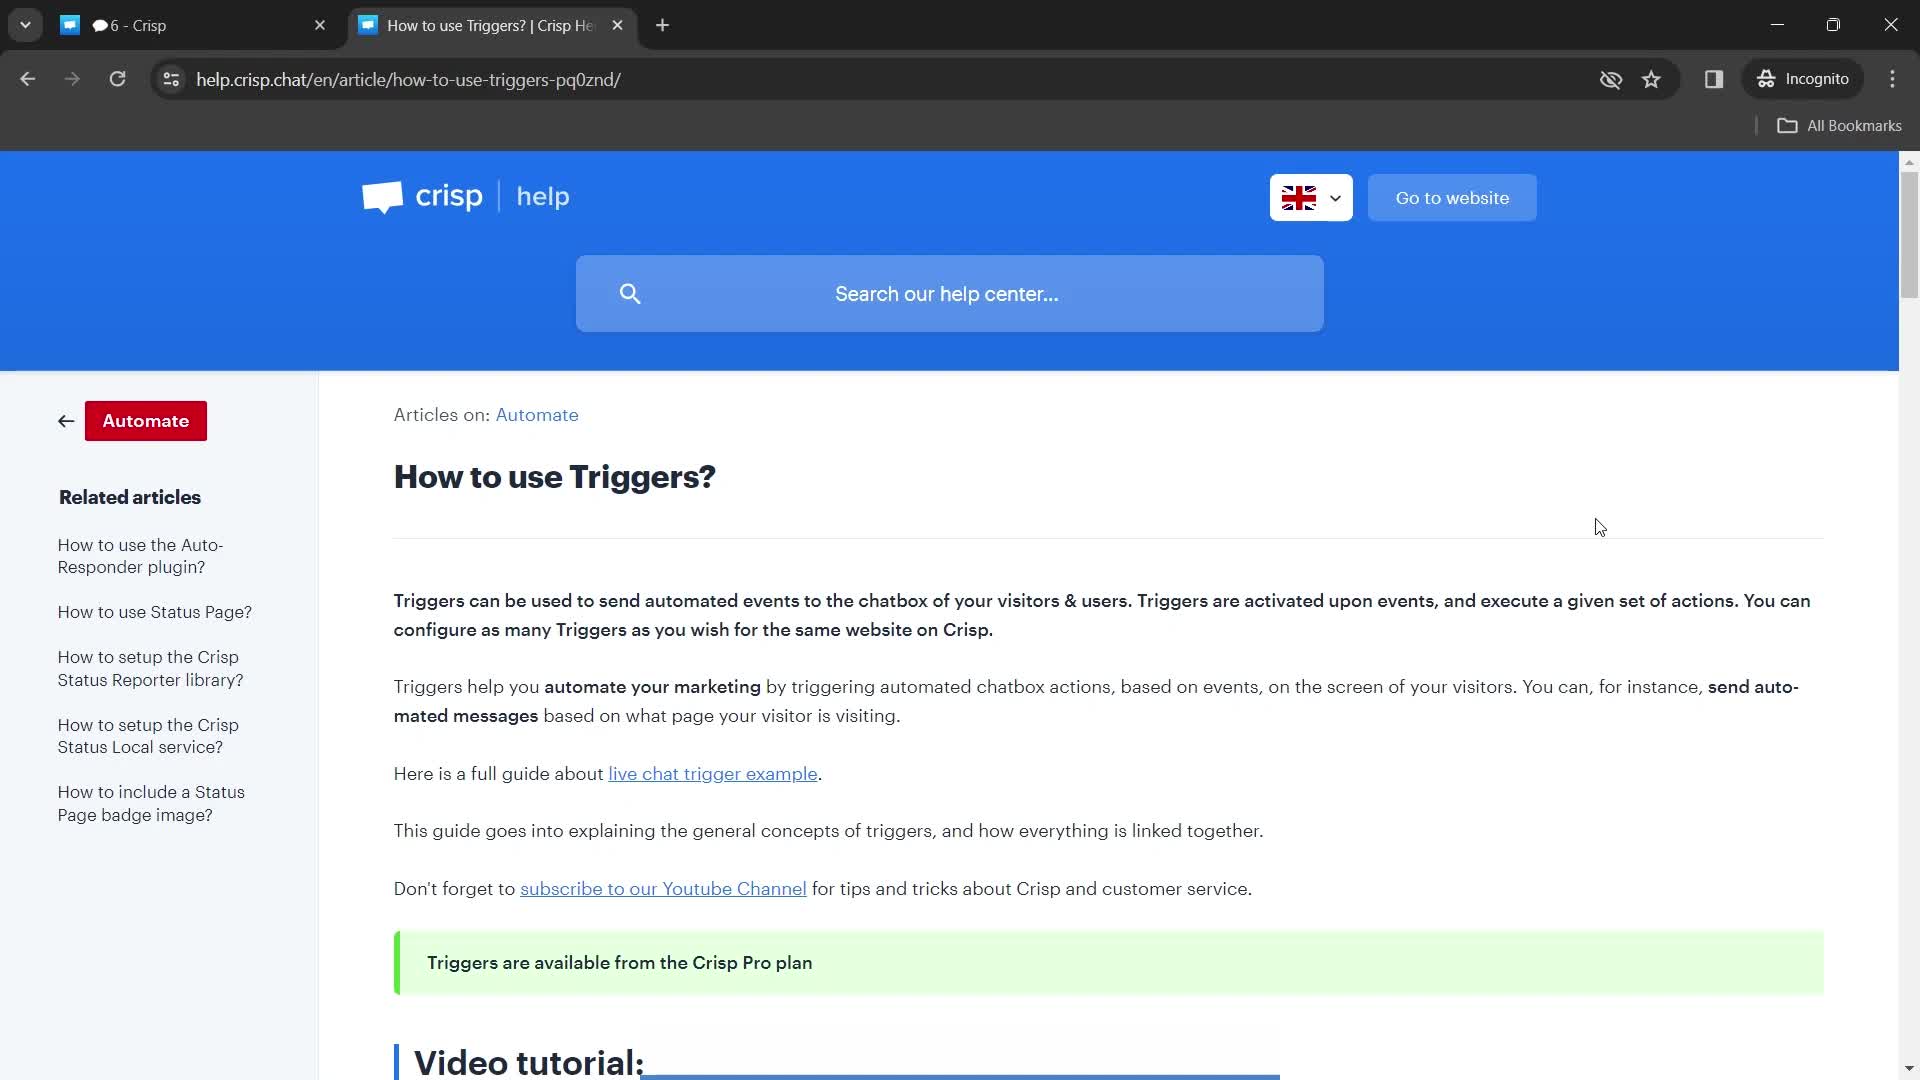
Task: Reload the current page
Action: pyautogui.click(x=117, y=79)
